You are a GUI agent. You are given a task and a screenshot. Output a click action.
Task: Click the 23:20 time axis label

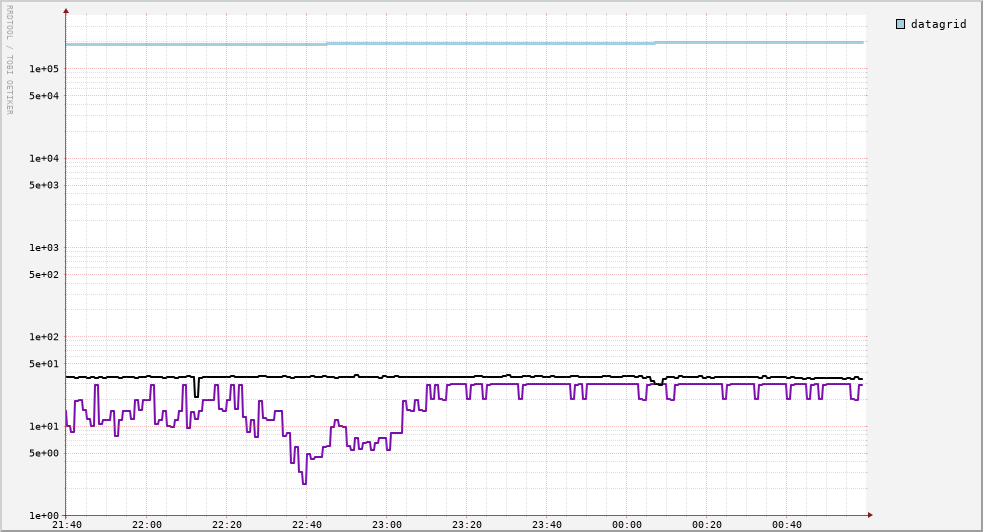pos(467,525)
